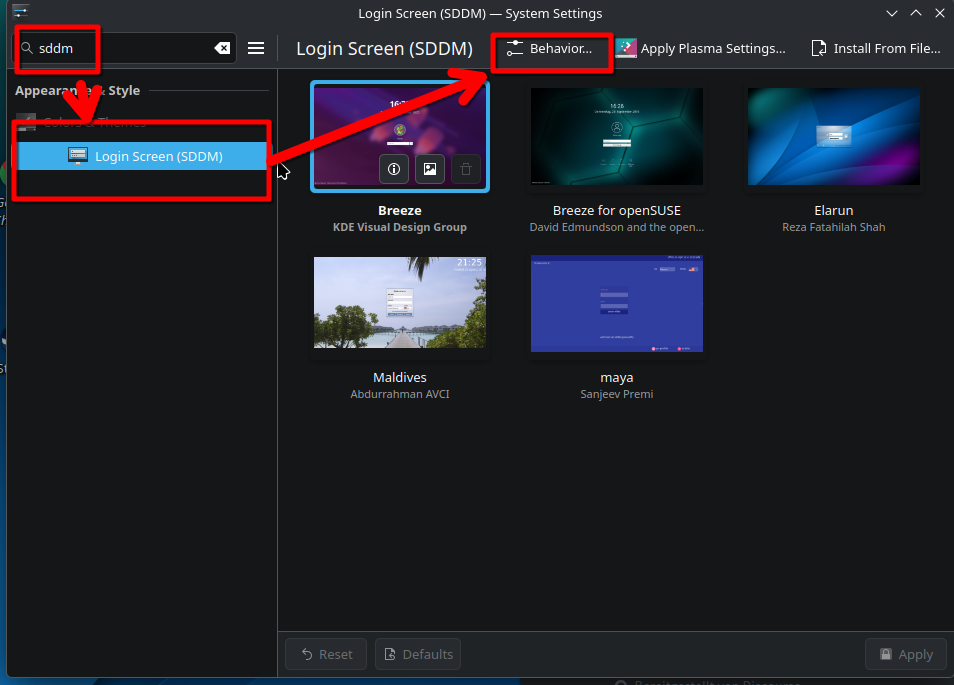This screenshot has width=954, height=685.
Task: Open the hamburger menu beside search
Action: tap(256, 48)
